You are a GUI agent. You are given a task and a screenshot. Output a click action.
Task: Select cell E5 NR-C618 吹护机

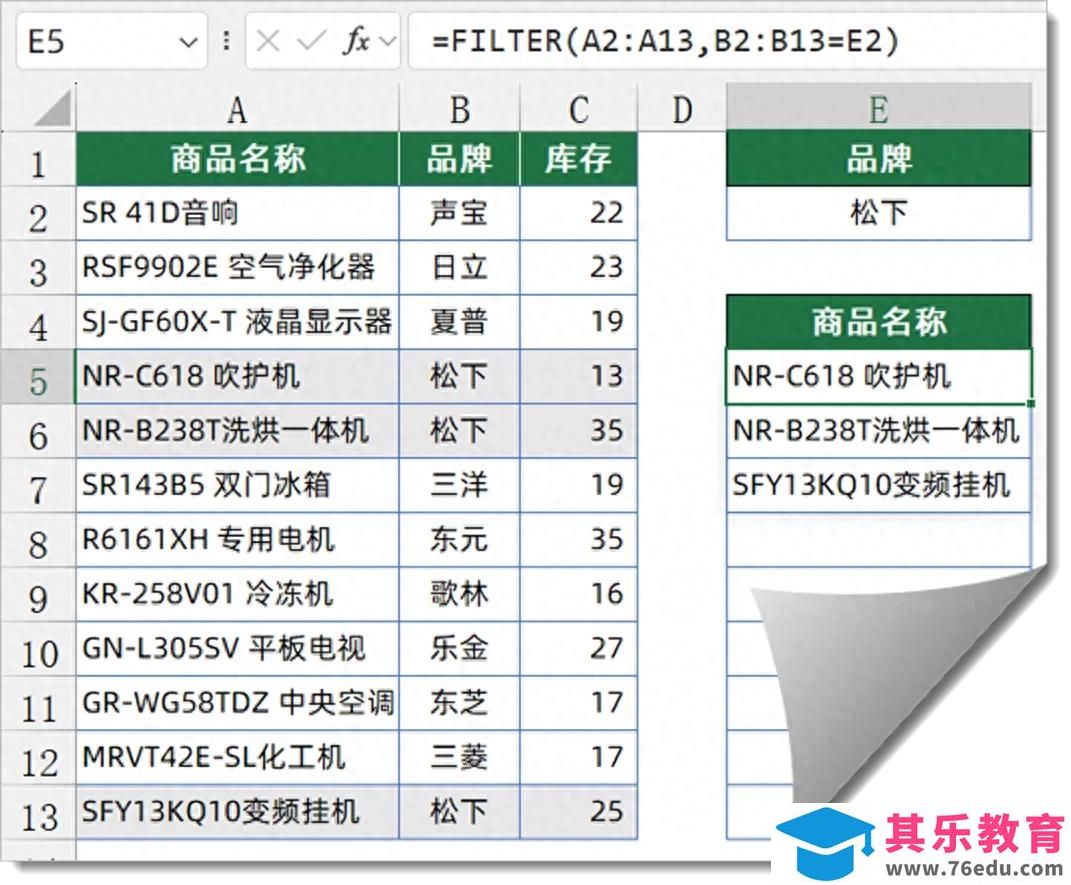point(878,377)
